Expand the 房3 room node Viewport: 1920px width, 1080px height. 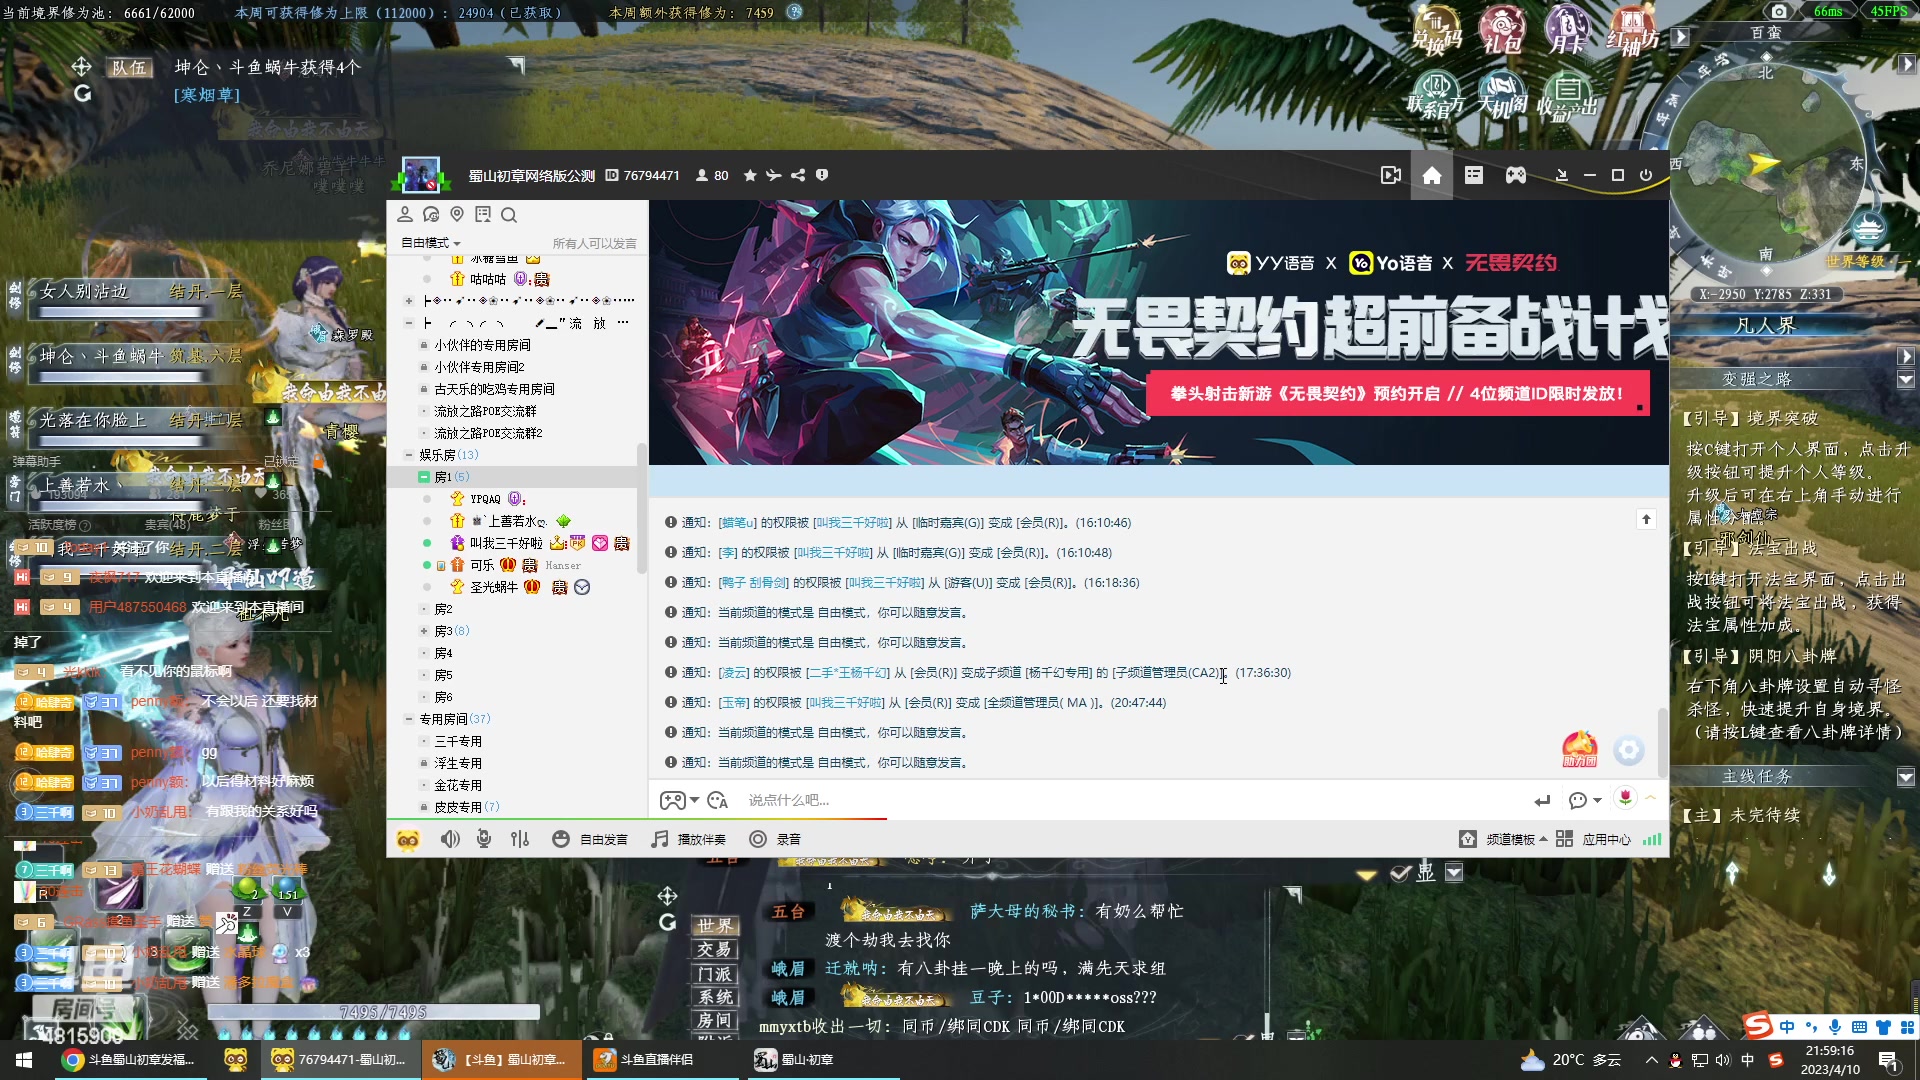click(x=424, y=631)
